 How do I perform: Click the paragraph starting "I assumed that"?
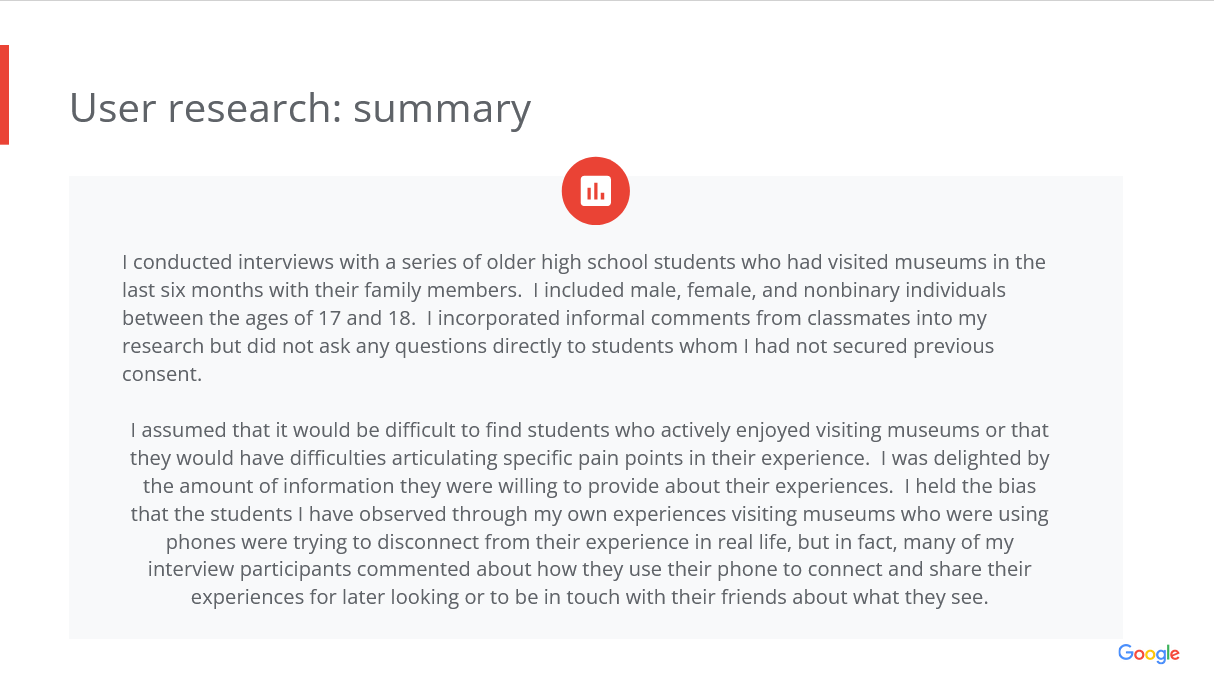coord(589,514)
